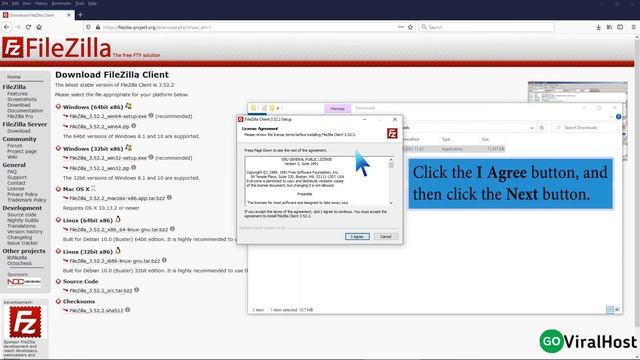Expand the Explorer address bar history dropdown
Viewport: 640px width, 360px height.
pos(531,128)
